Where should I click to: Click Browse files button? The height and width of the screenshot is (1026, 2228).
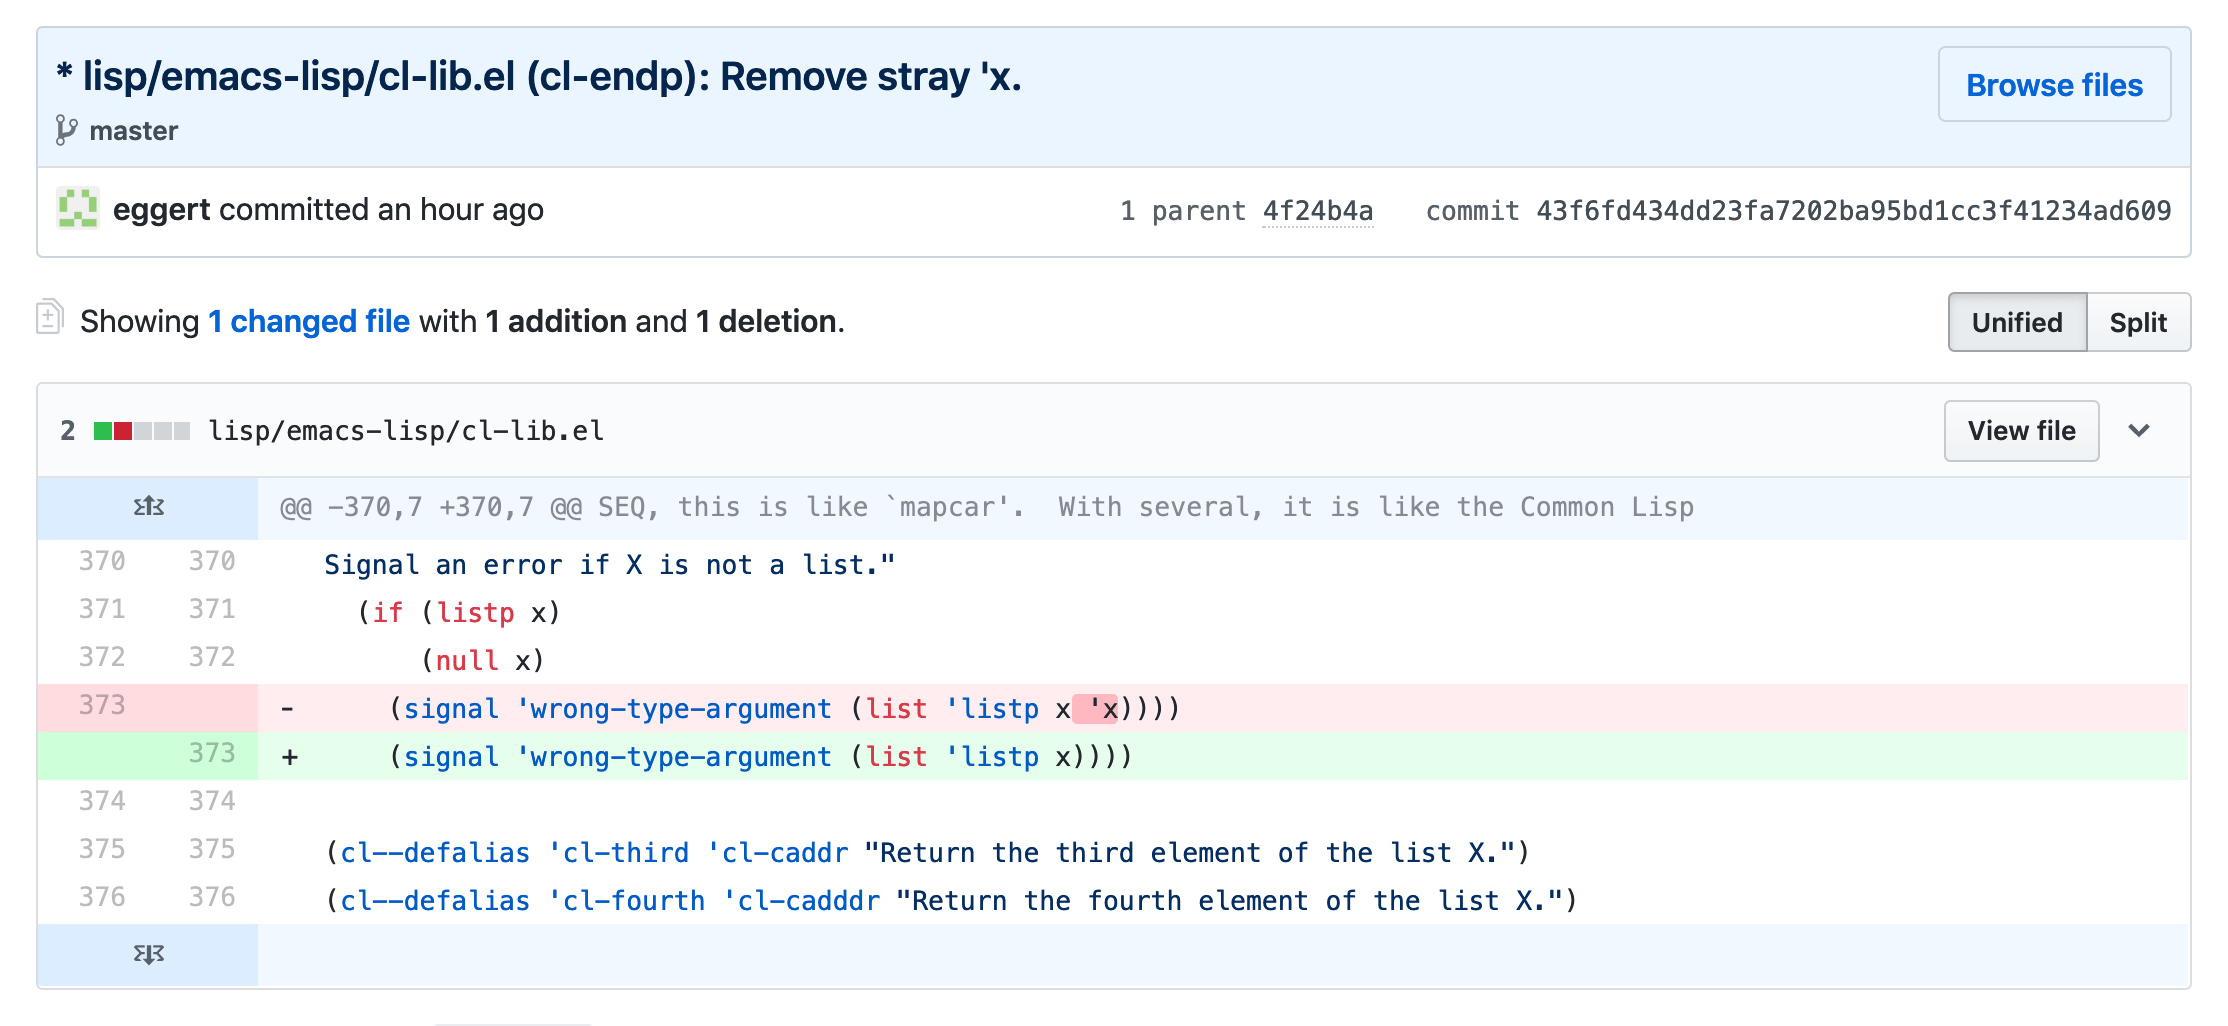[x=2054, y=85]
